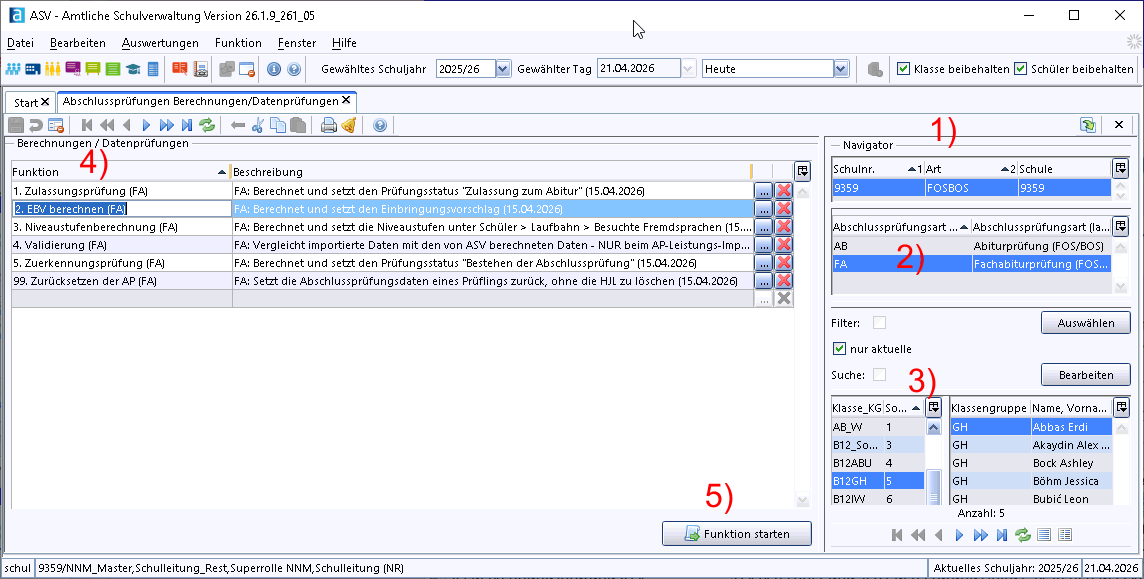Open column options for Funktion table
Viewport: 1144px width, 579px height.
(803, 171)
